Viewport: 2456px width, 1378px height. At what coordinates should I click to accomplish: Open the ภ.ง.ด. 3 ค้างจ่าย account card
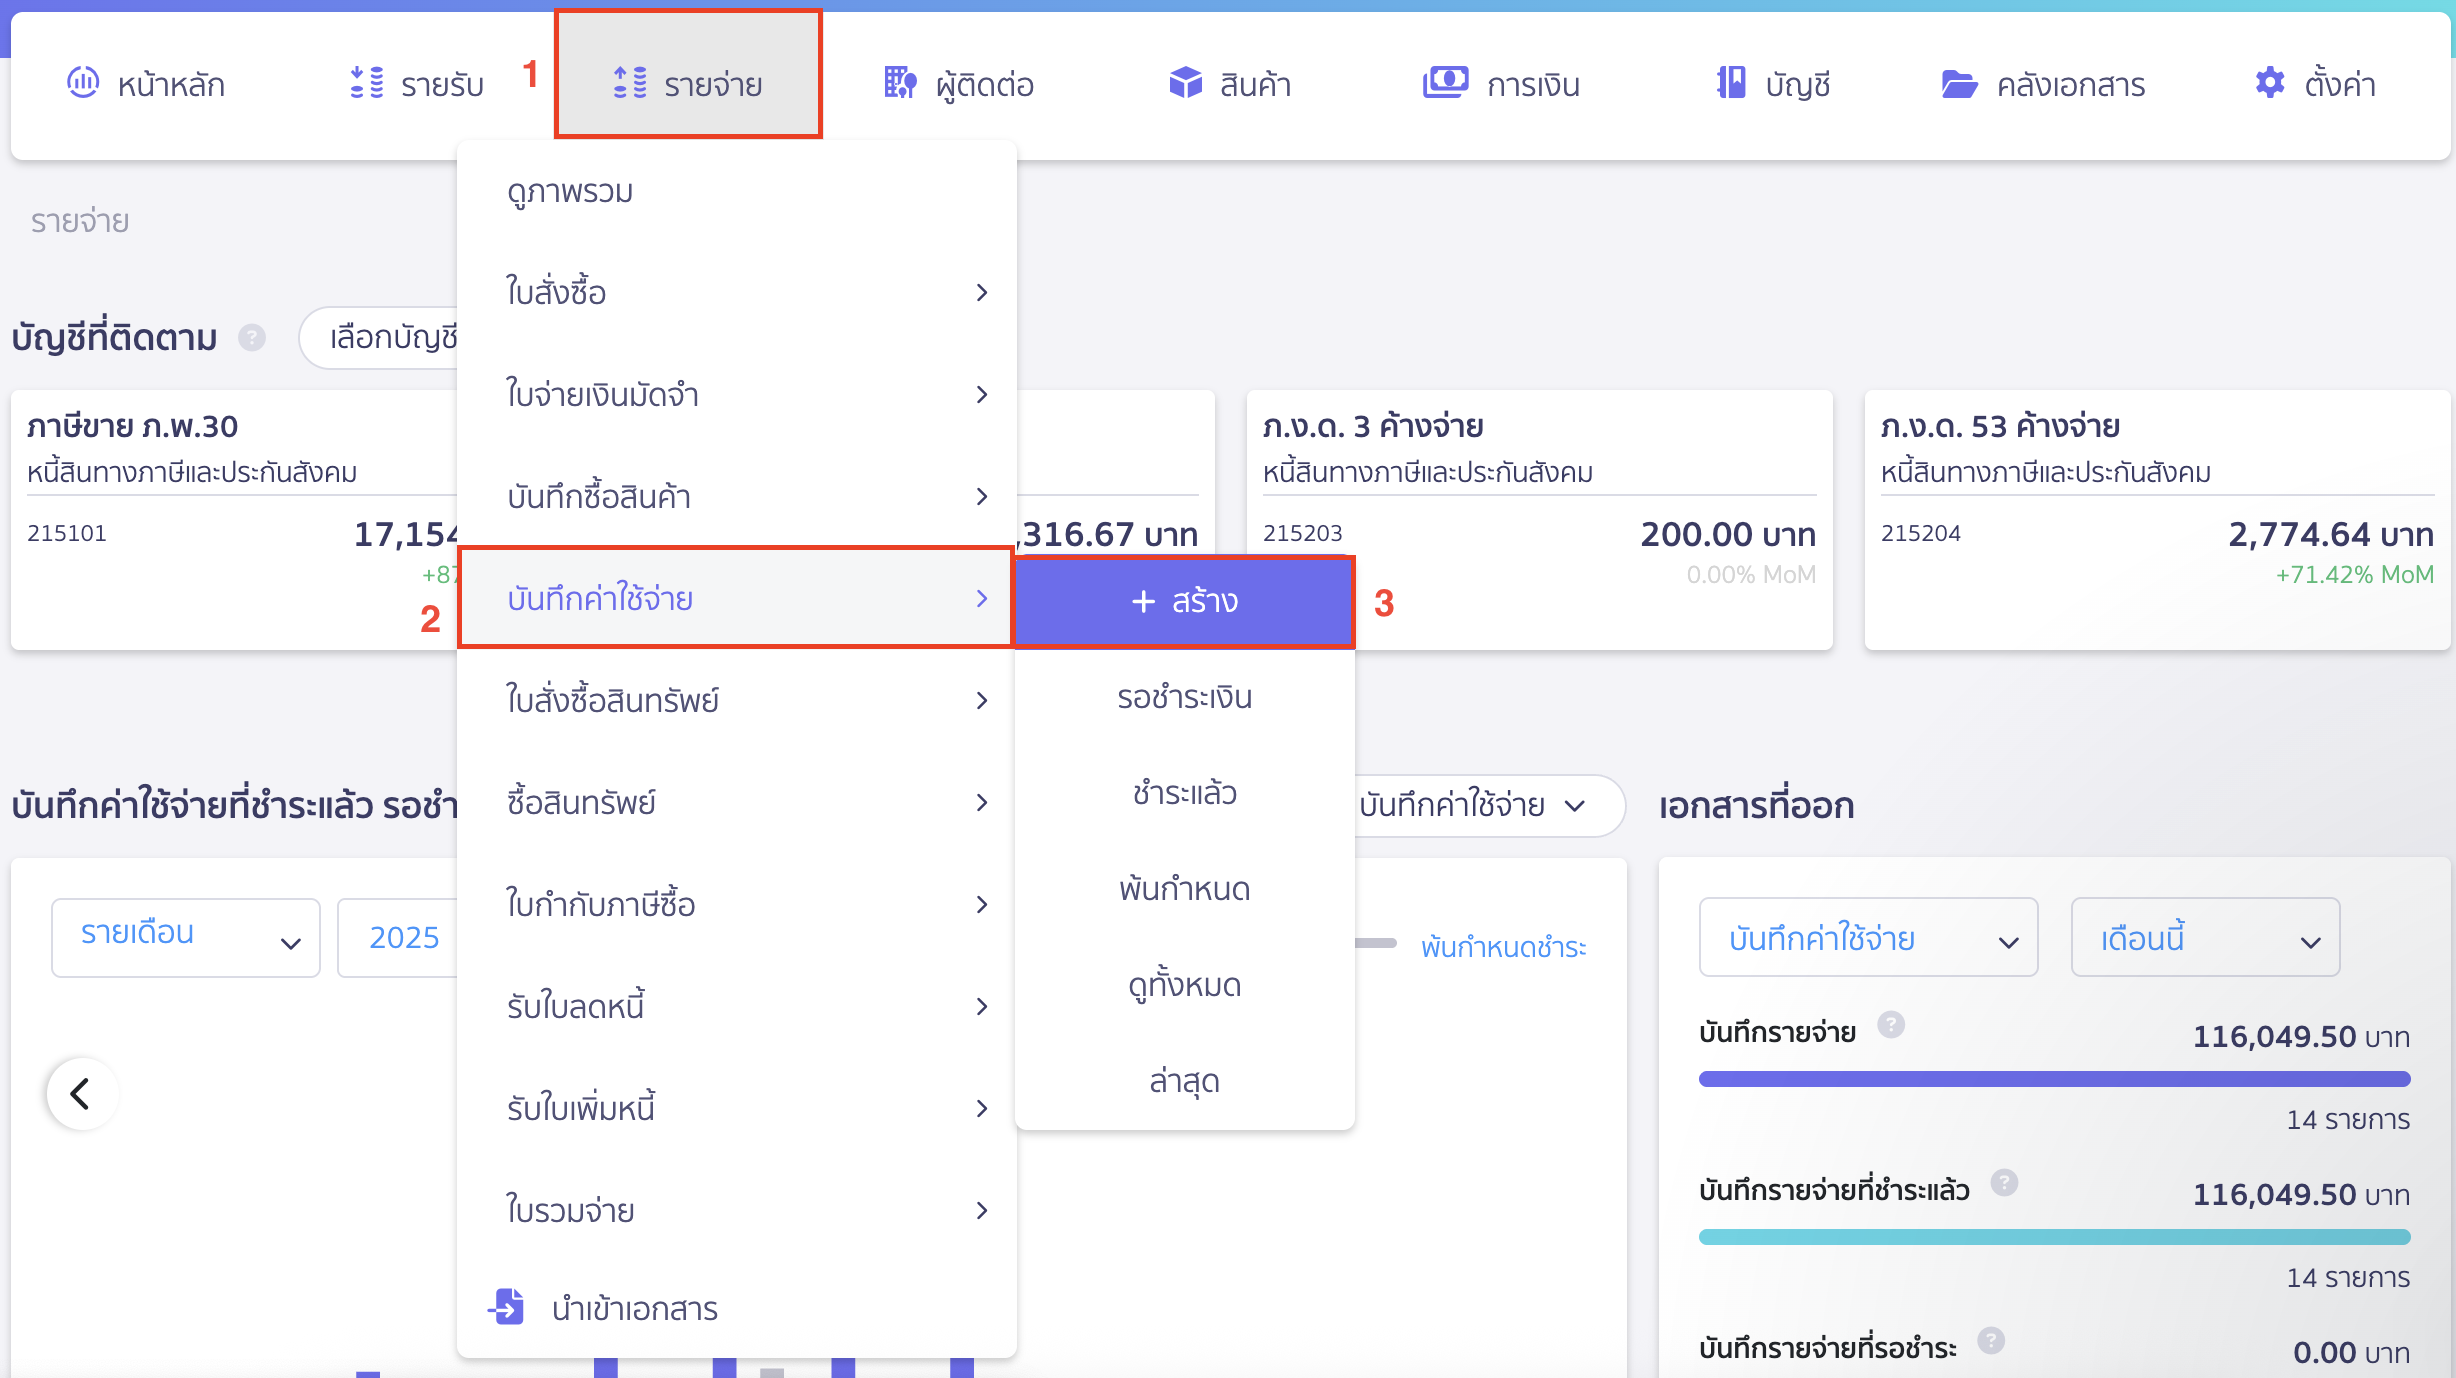point(1539,520)
